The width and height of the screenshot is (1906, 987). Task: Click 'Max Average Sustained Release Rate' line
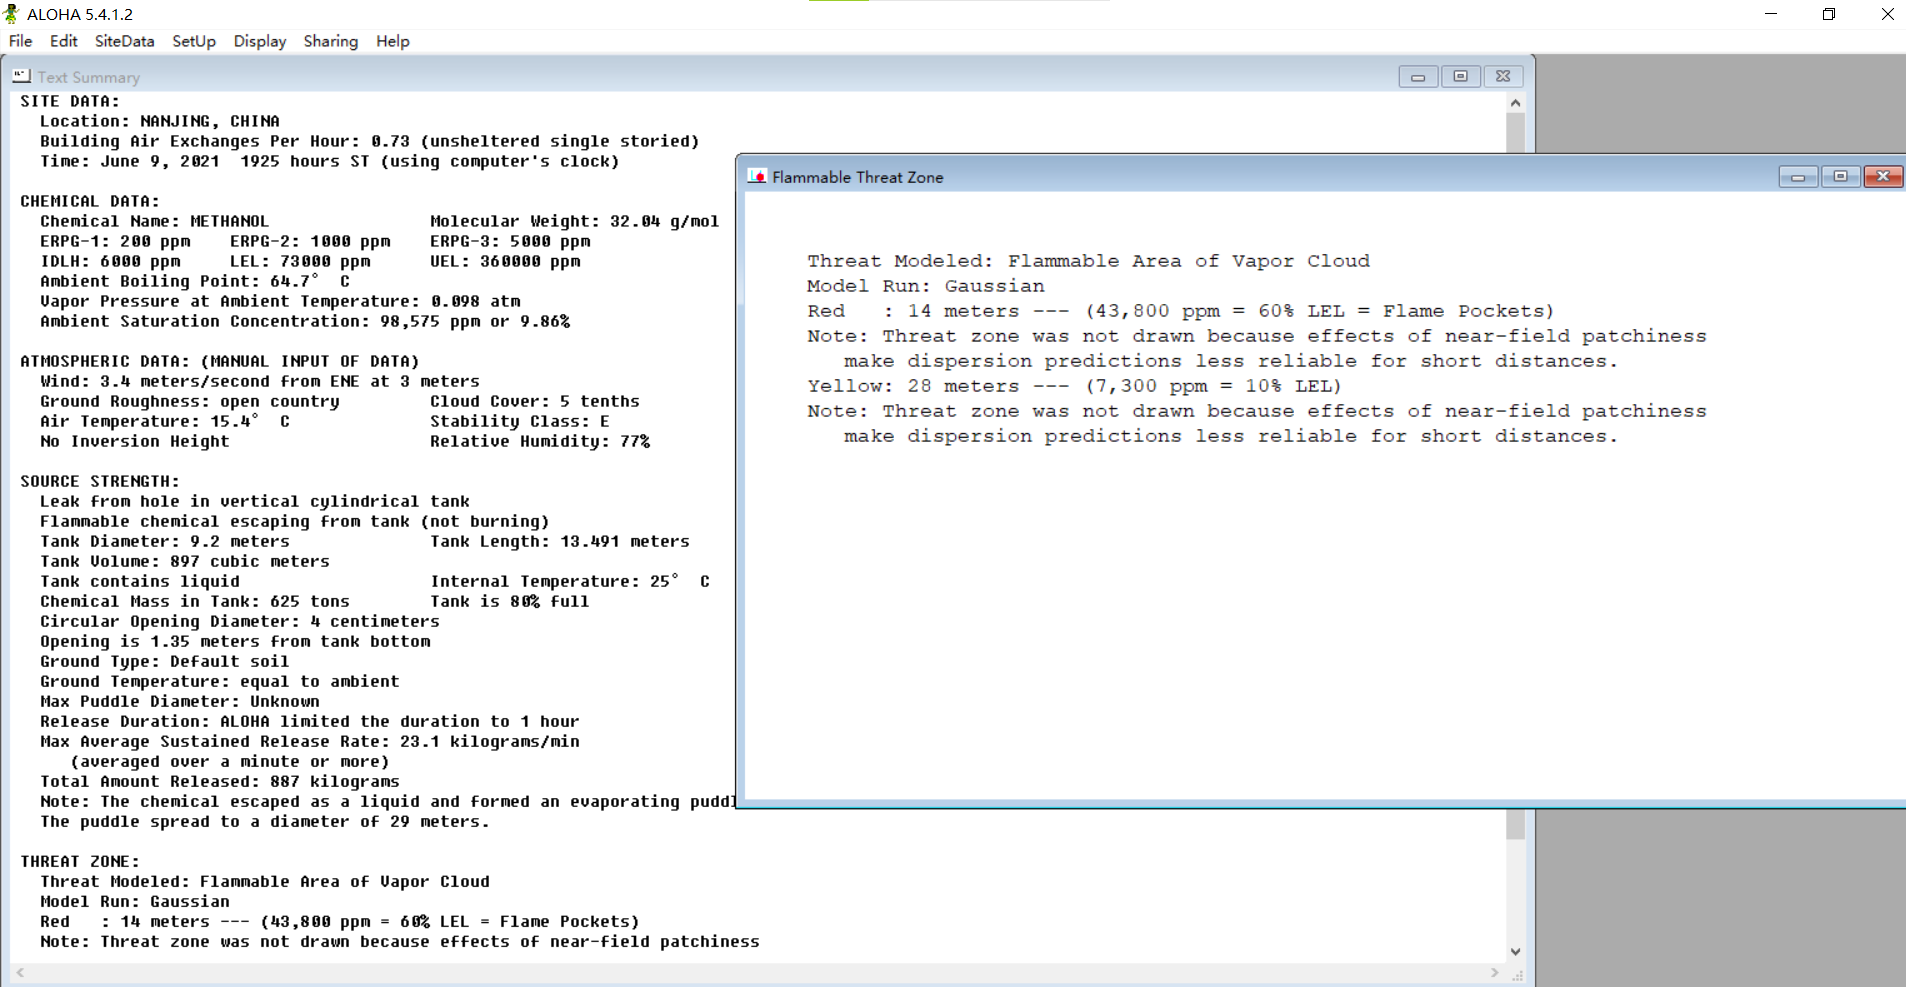coord(310,741)
